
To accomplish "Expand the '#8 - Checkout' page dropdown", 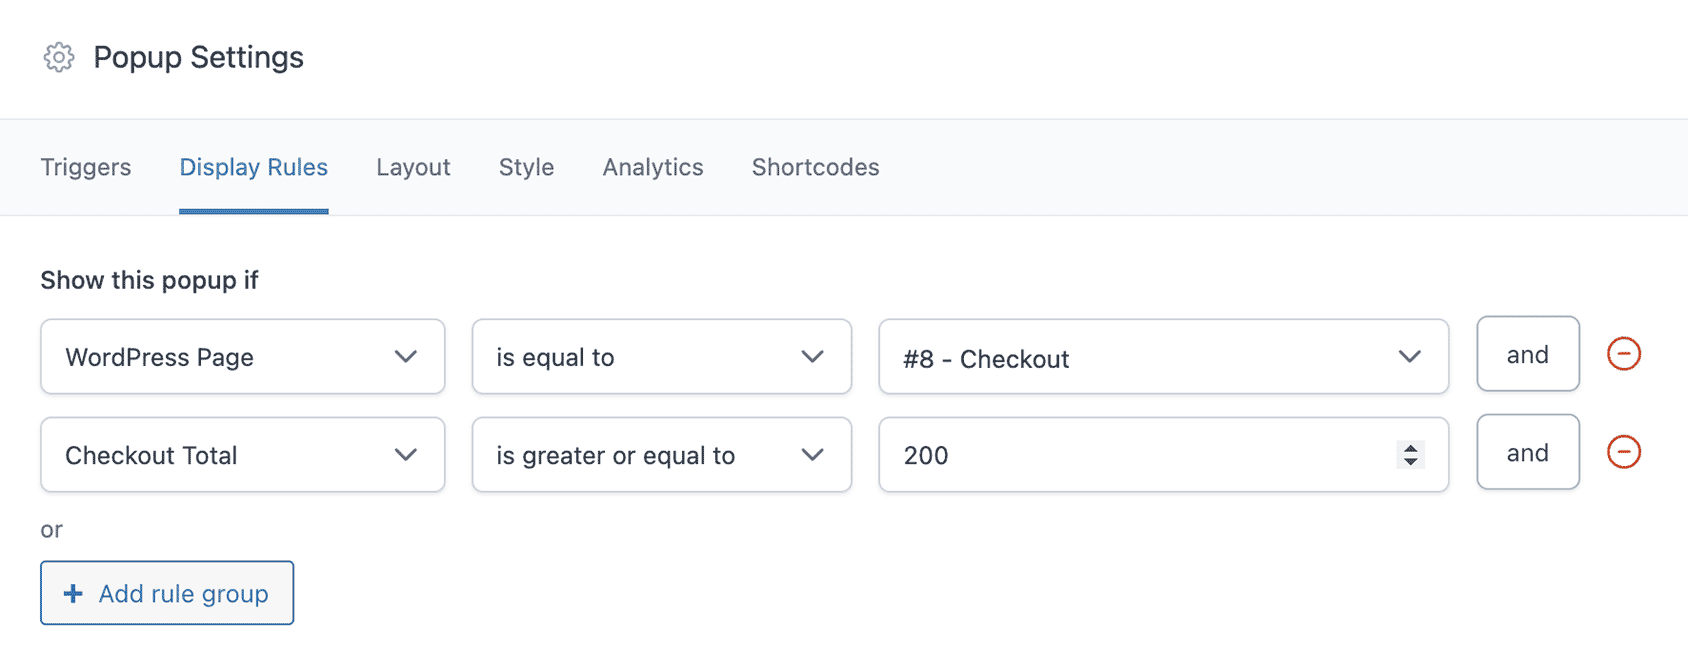I will click(x=1164, y=356).
